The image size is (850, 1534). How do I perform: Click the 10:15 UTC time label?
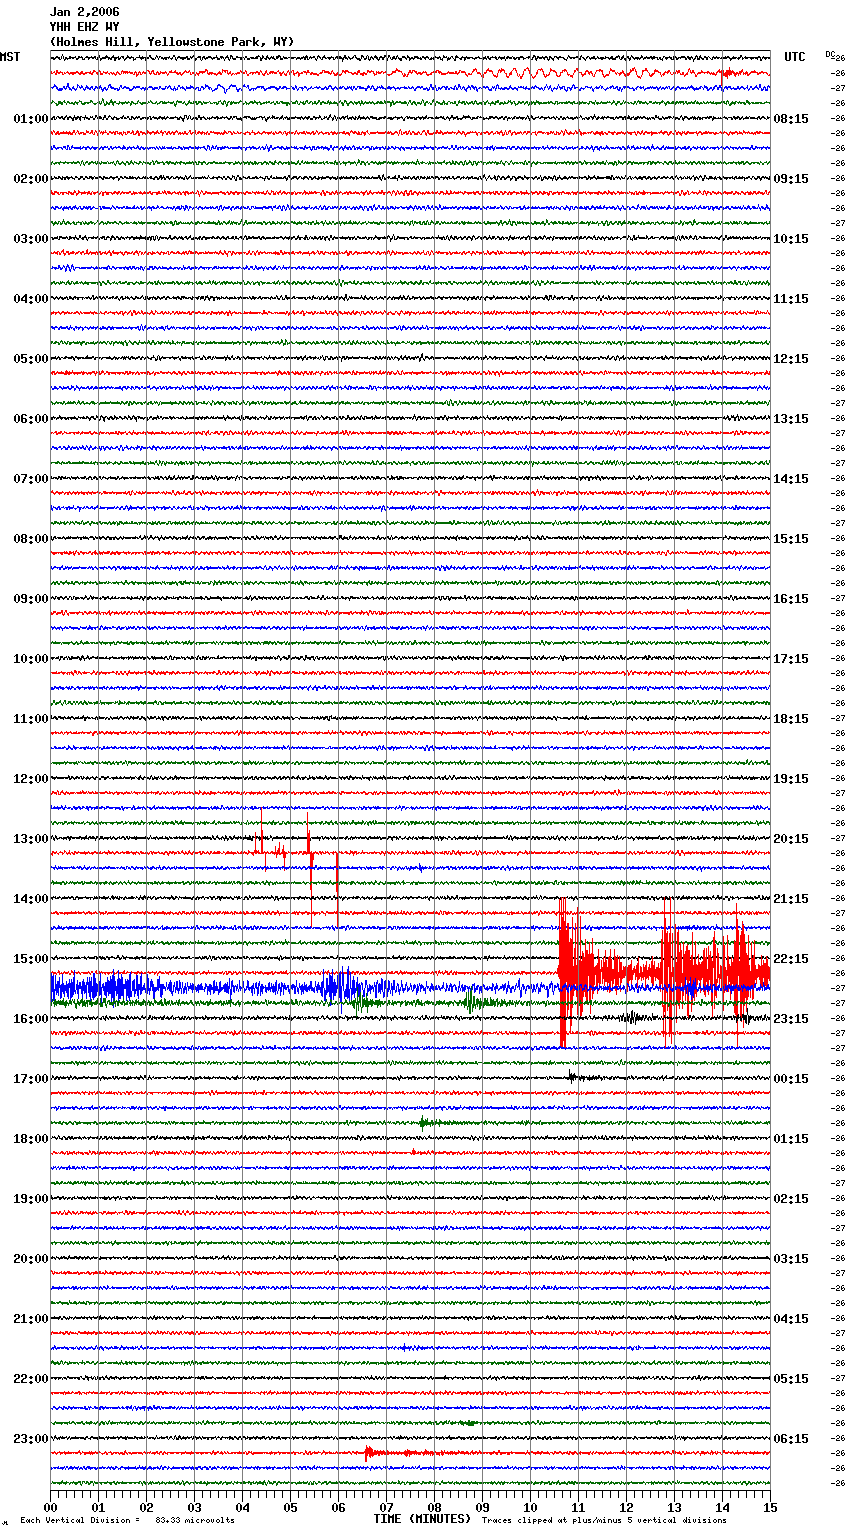[791, 239]
